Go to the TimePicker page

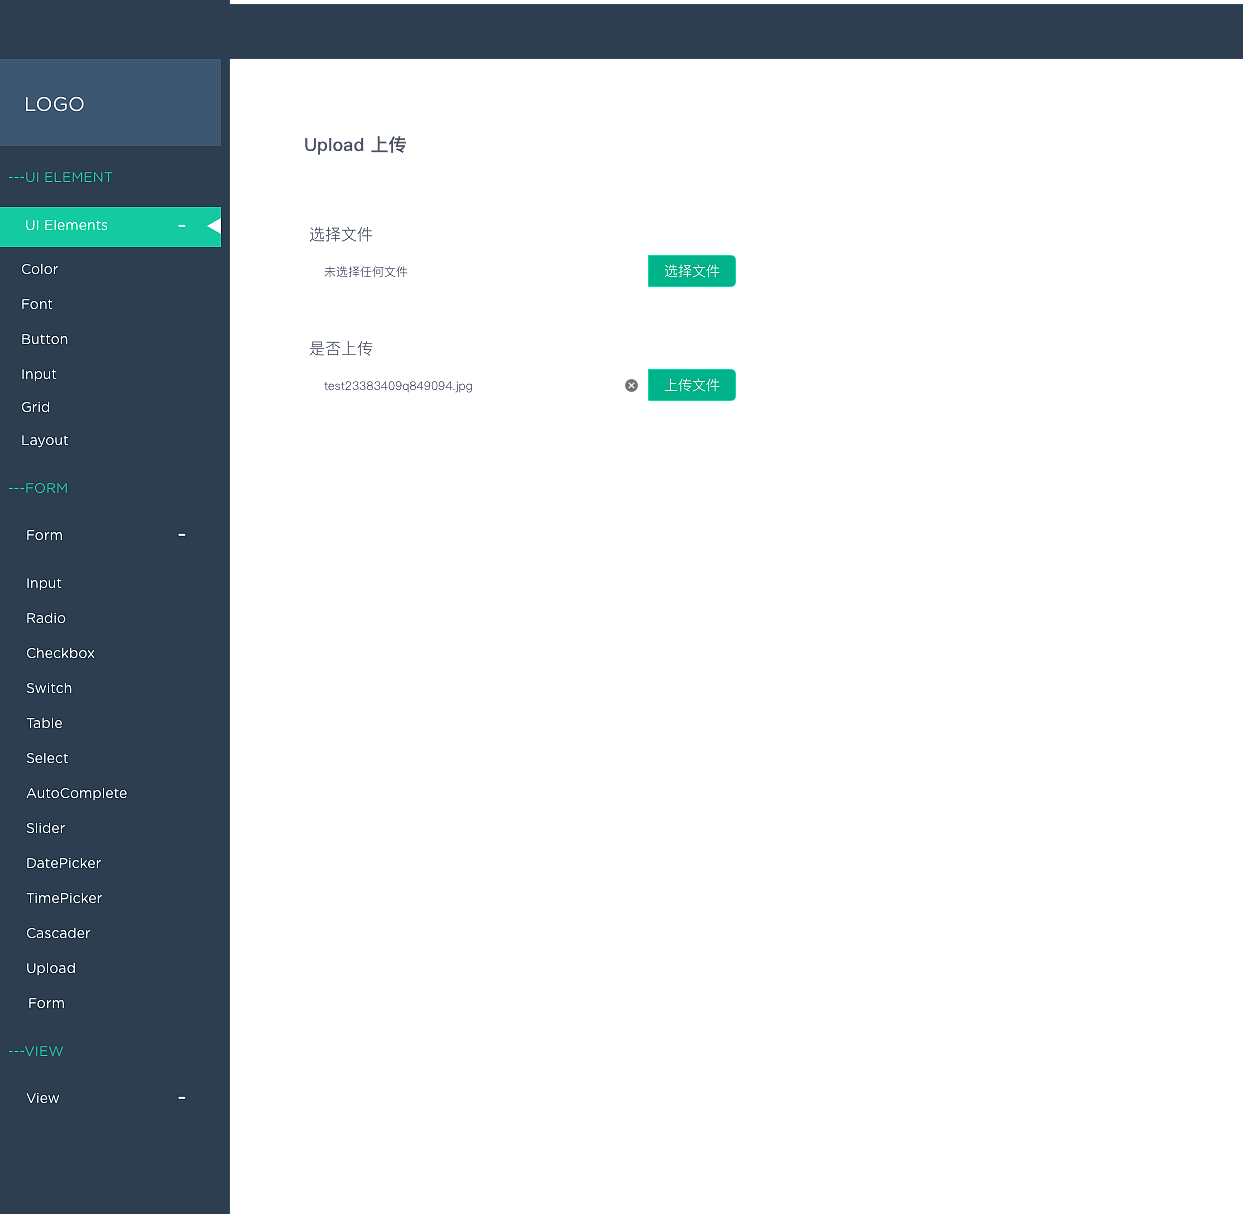64,898
